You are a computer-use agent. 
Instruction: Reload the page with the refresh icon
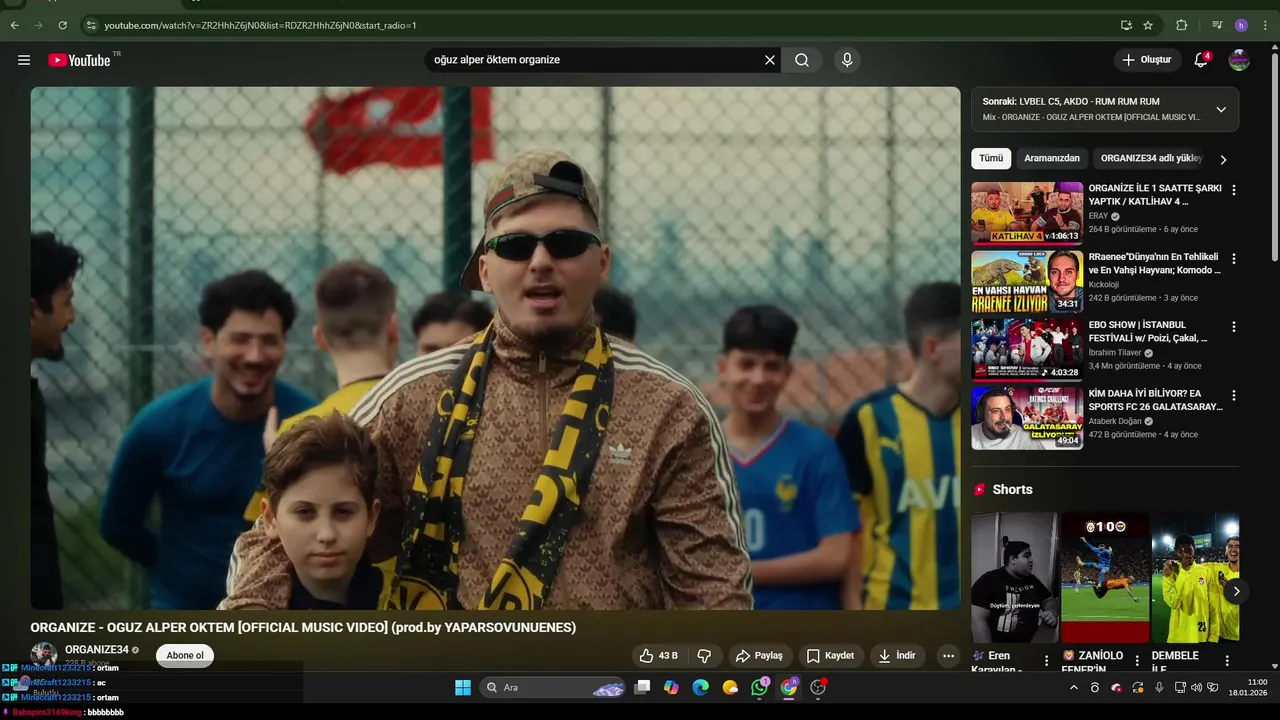pos(62,25)
